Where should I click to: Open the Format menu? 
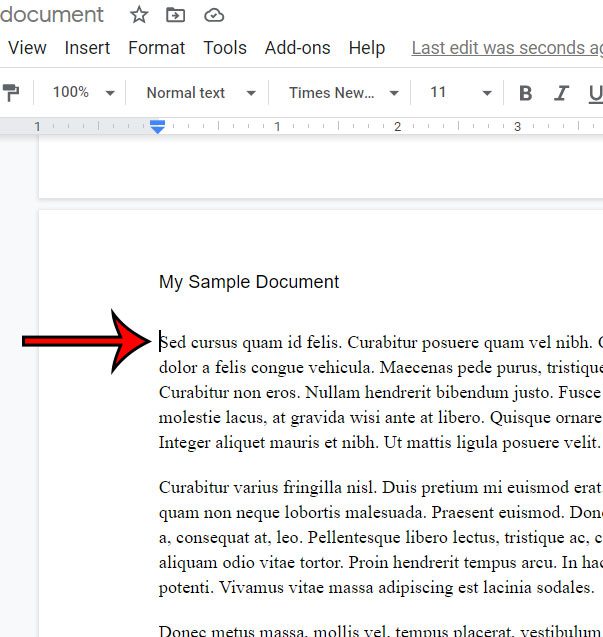[x=156, y=48]
